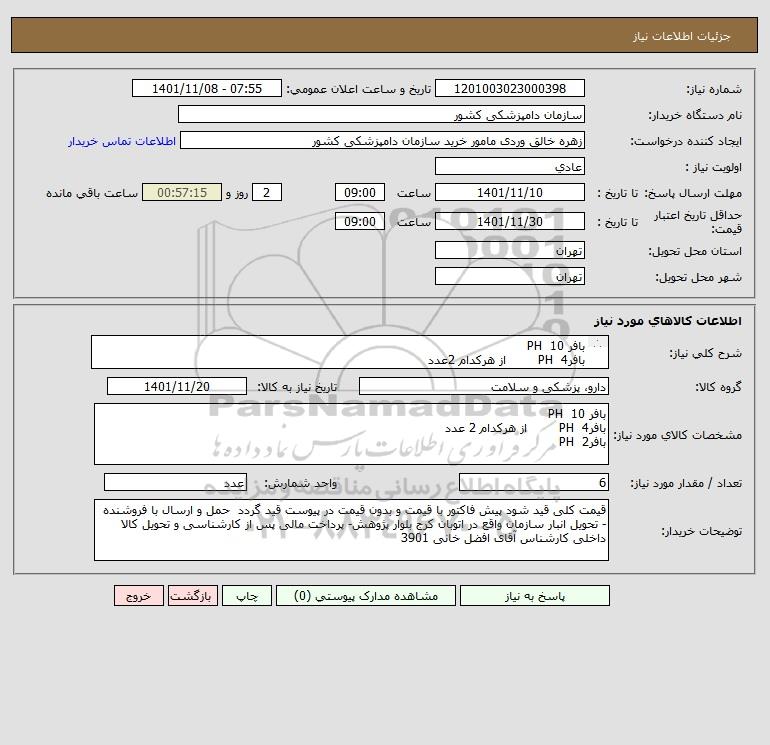Viewport: 770px width, 745px height.
Task: Click unit of measure field 'عدد'
Action: (x=175, y=482)
